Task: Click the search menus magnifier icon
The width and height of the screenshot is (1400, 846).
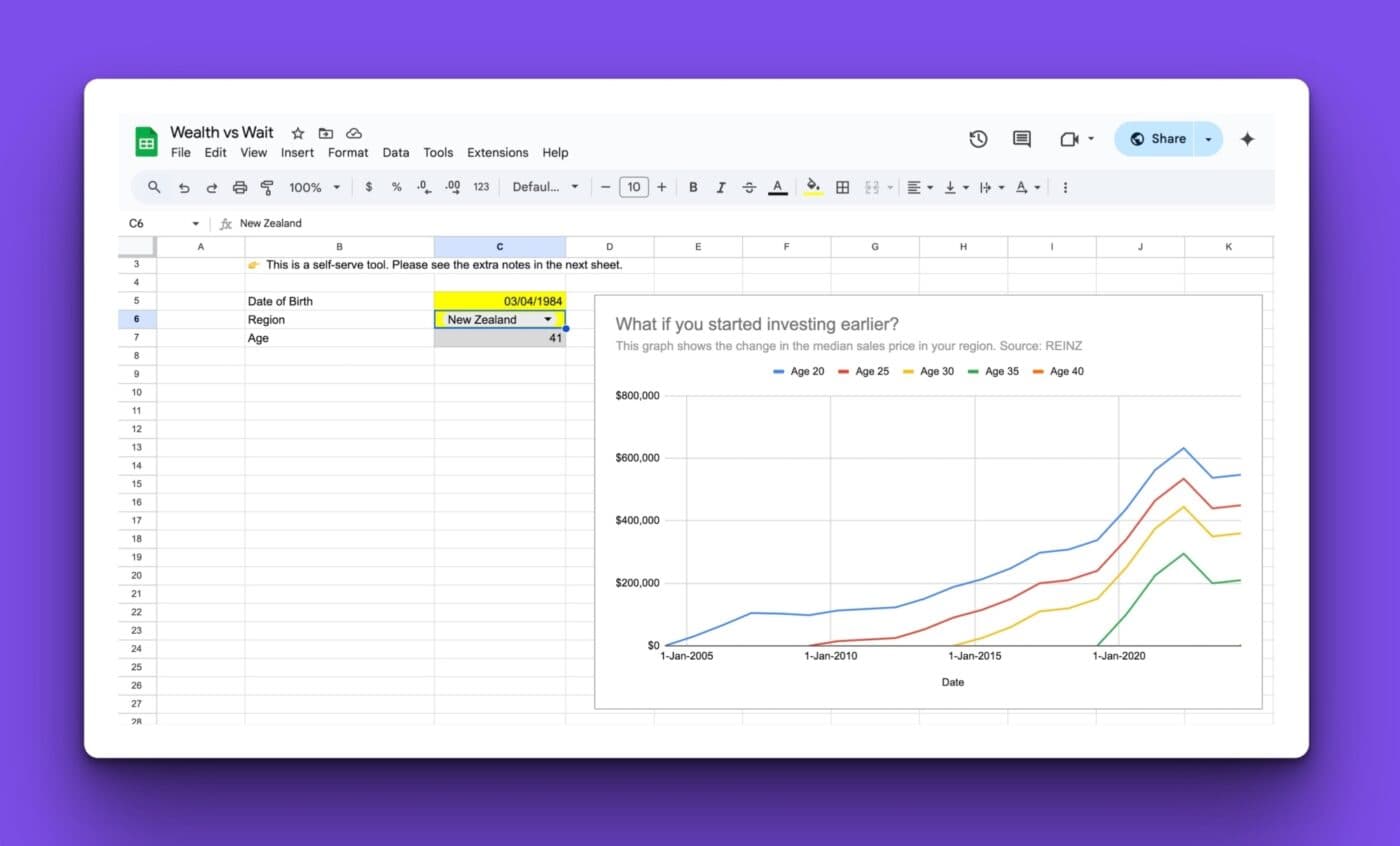Action: 154,187
